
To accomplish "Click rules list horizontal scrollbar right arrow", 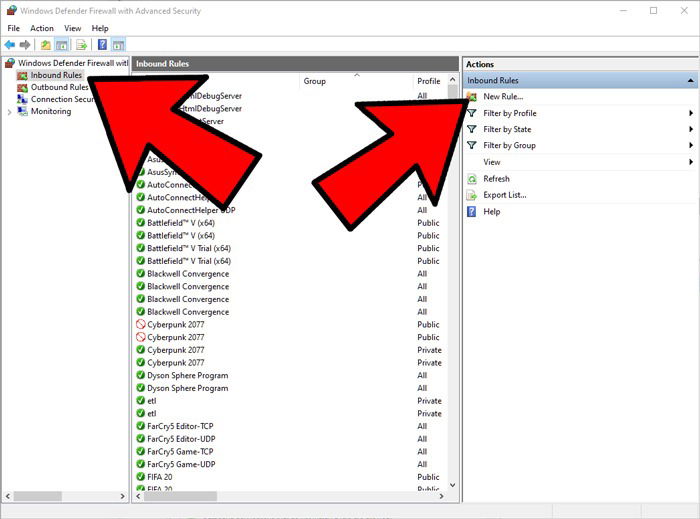I will [442, 496].
